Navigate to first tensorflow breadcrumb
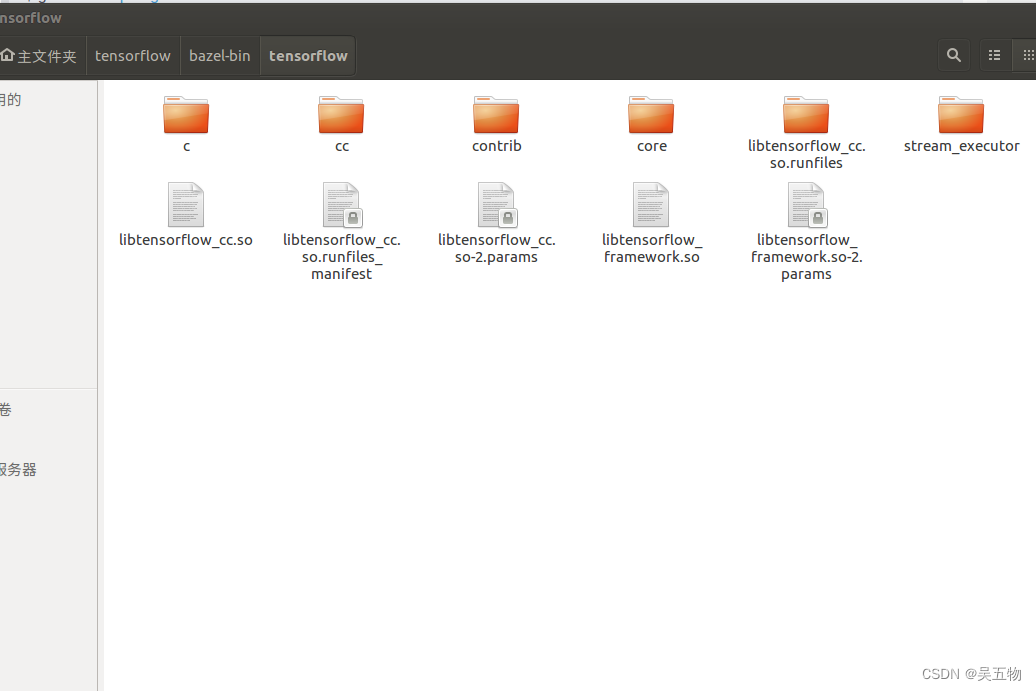The image size is (1036, 691). (x=133, y=56)
